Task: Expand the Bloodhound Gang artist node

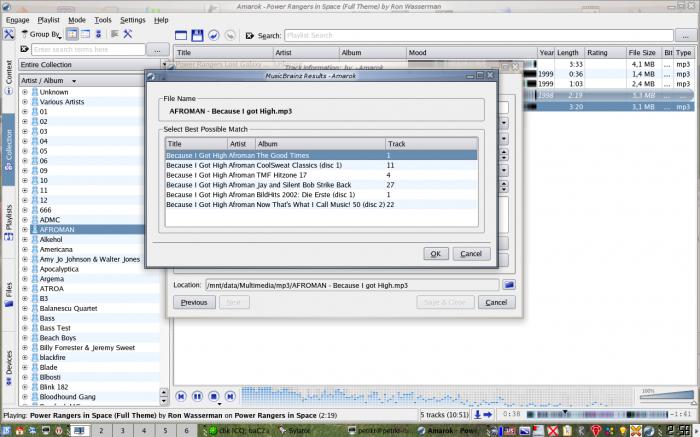Action: point(25,397)
